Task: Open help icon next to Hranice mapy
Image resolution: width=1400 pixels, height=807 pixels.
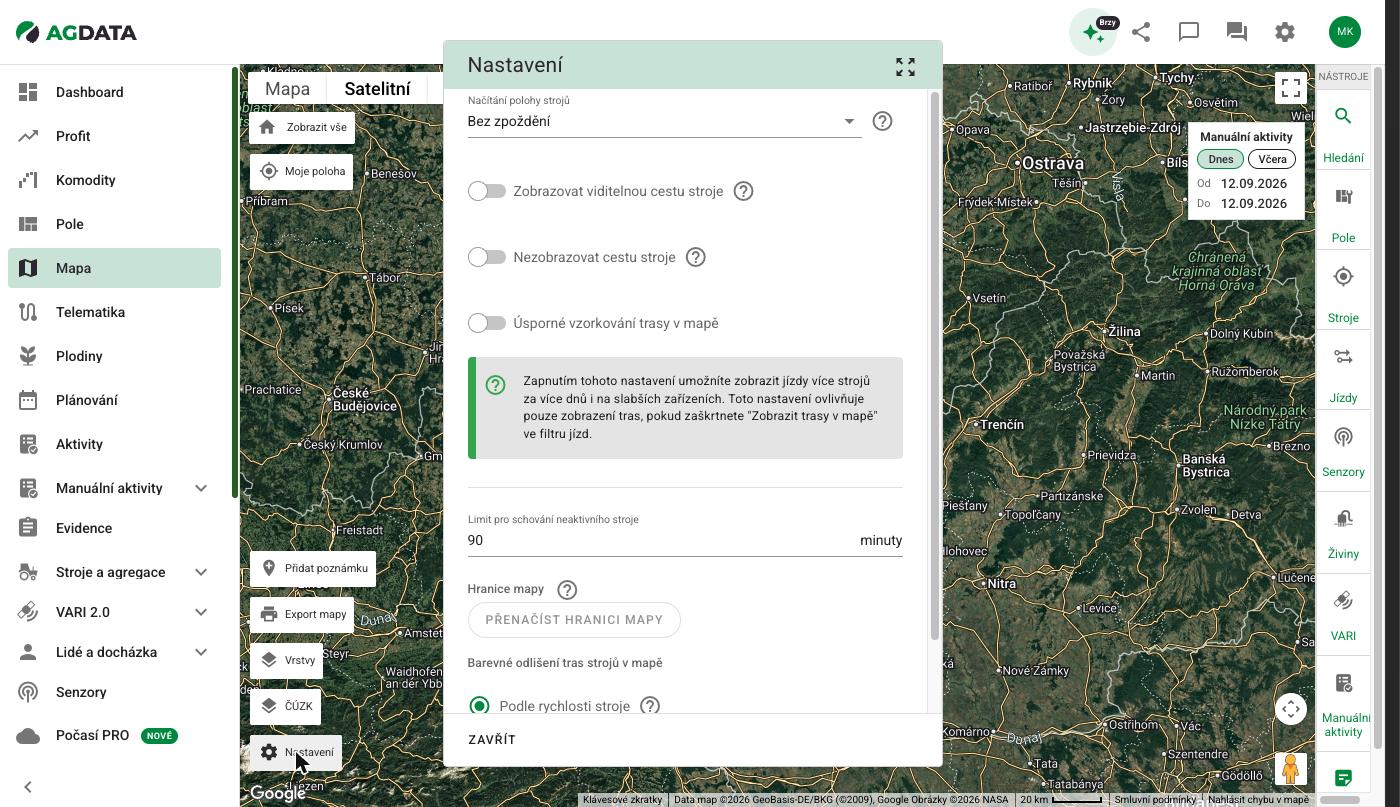Action: point(567,589)
